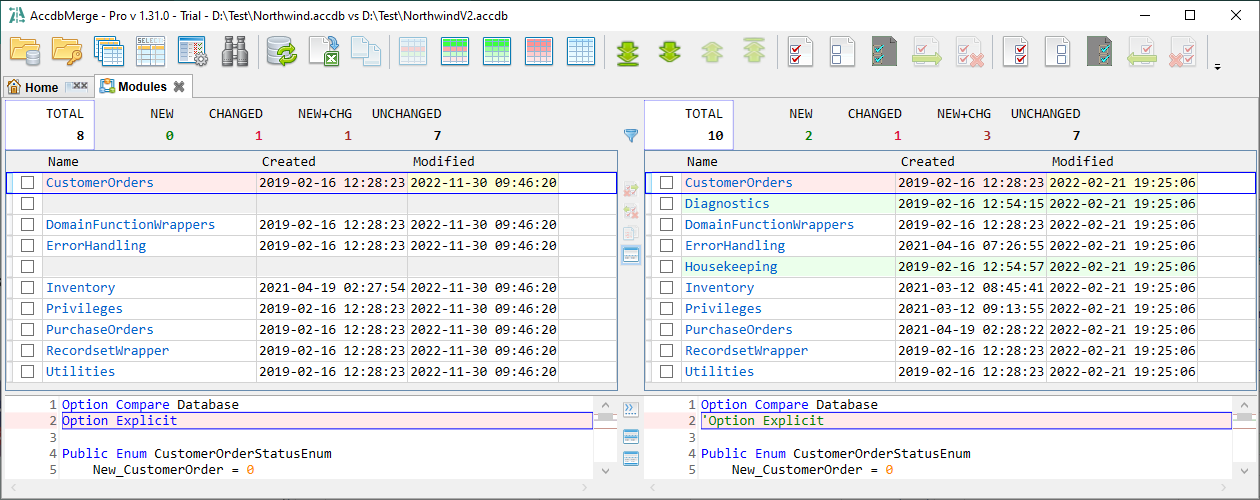Show only left-side CHANGED modules

click(x=235, y=124)
